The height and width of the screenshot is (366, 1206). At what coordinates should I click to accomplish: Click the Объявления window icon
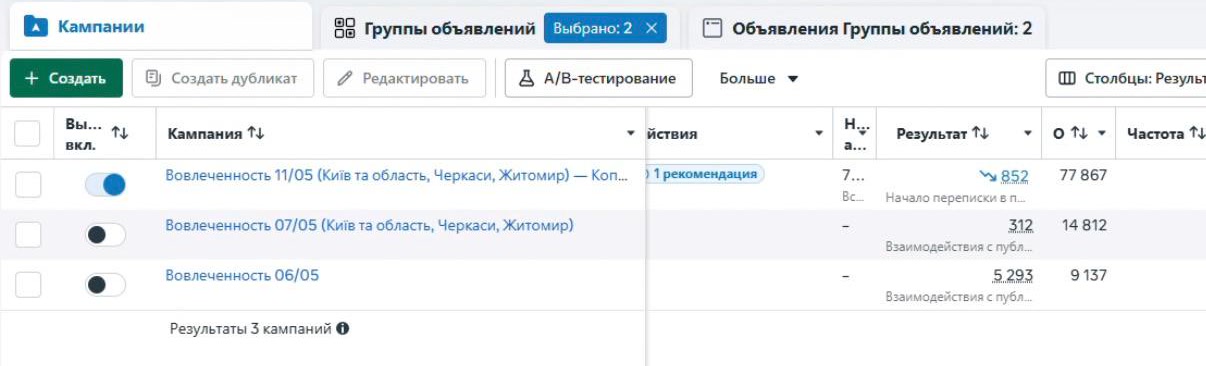coord(712,28)
